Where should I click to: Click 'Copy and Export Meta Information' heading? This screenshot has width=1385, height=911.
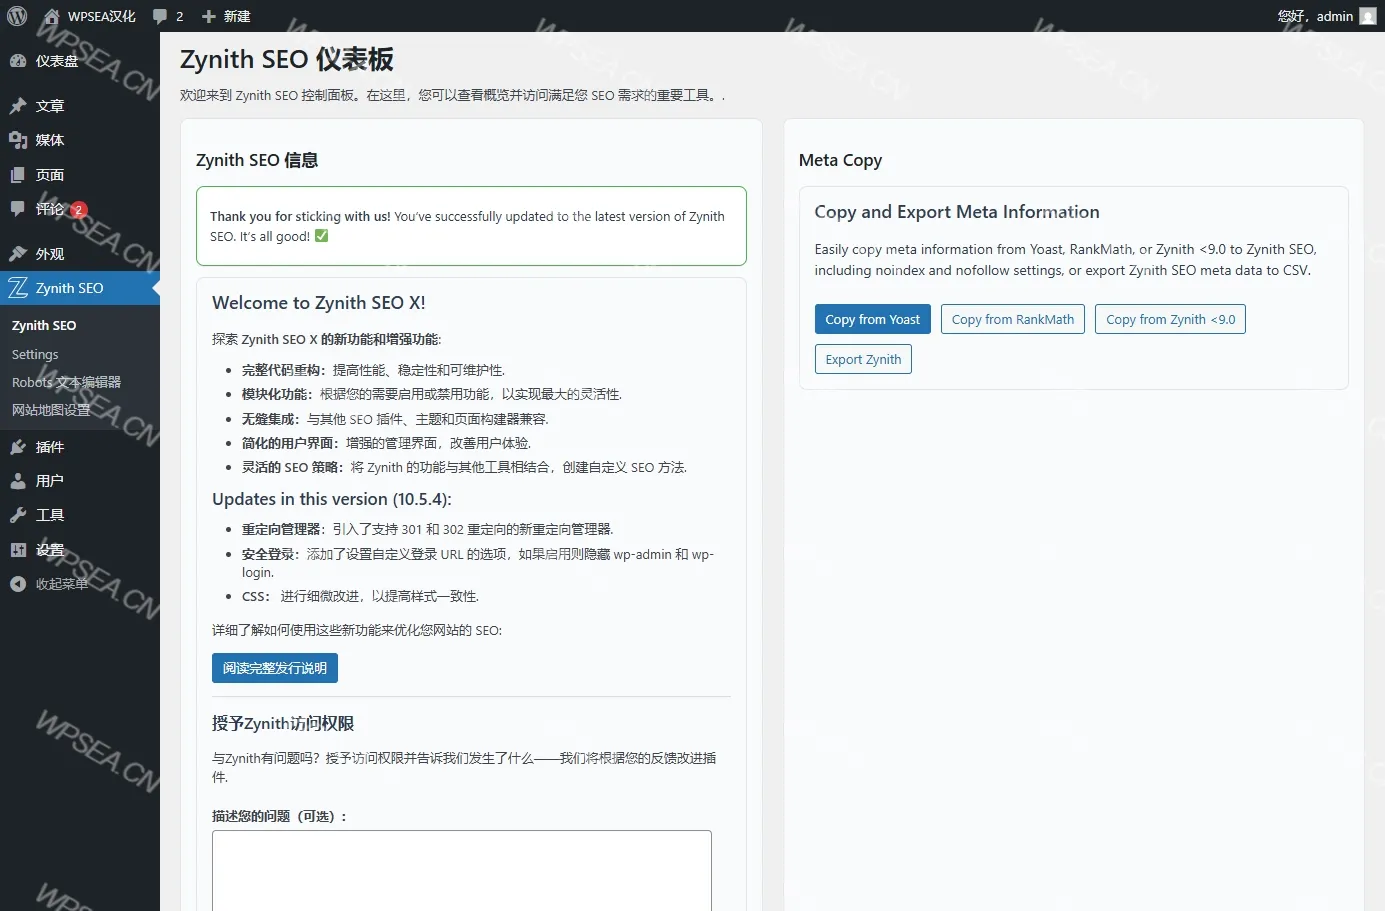pos(957,212)
